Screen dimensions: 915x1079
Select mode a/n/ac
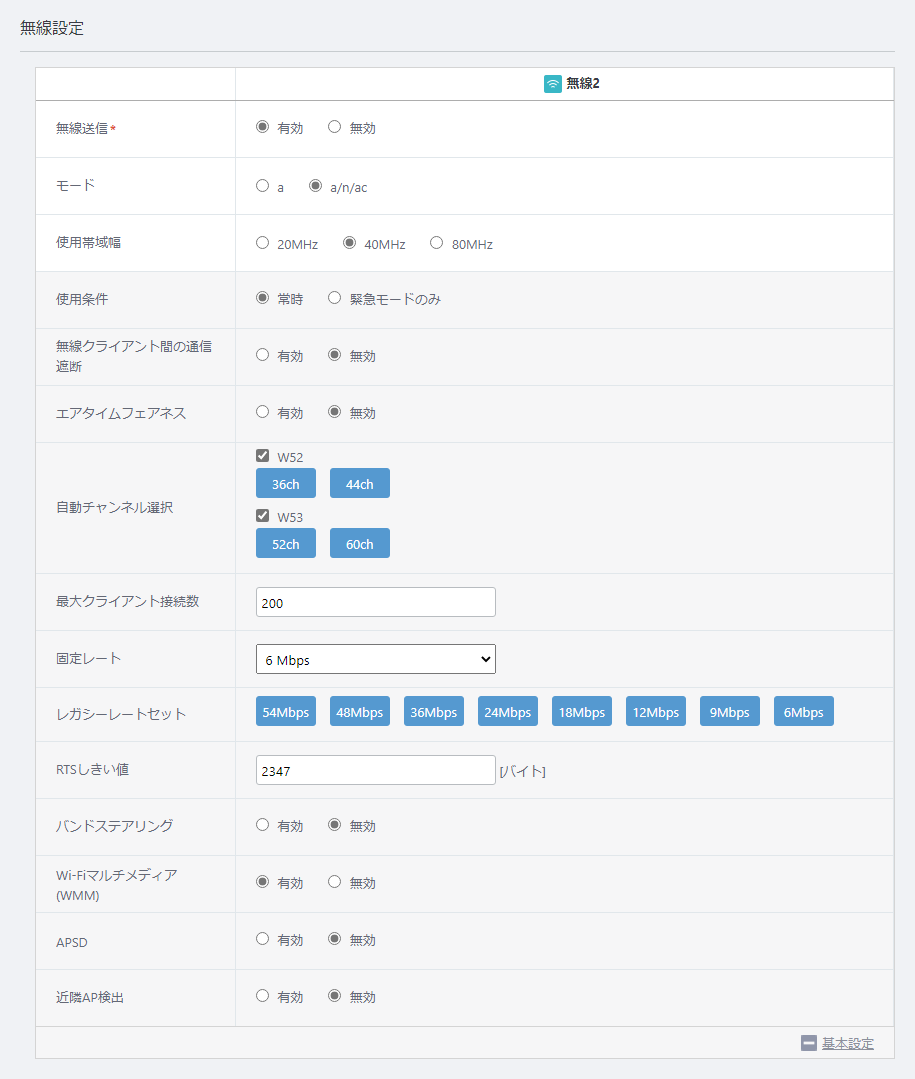tap(315, 186)
